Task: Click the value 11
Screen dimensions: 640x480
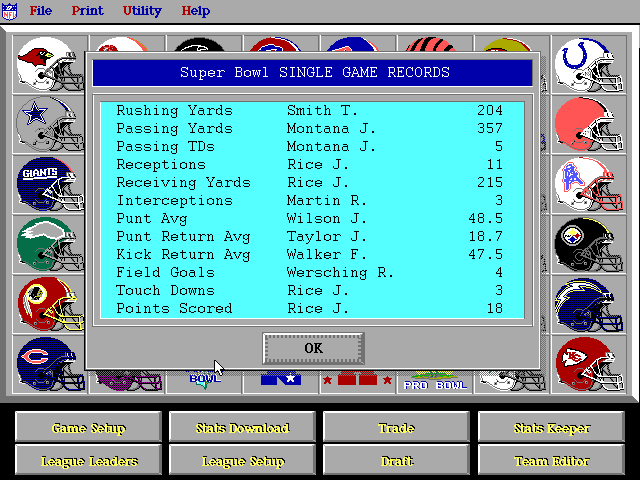Action: (x=494, y=164)
